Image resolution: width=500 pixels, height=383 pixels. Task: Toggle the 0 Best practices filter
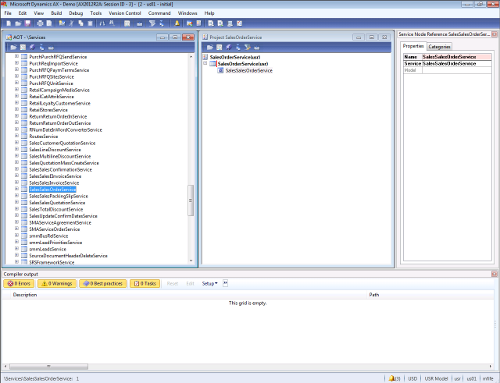tap(103, 283)
